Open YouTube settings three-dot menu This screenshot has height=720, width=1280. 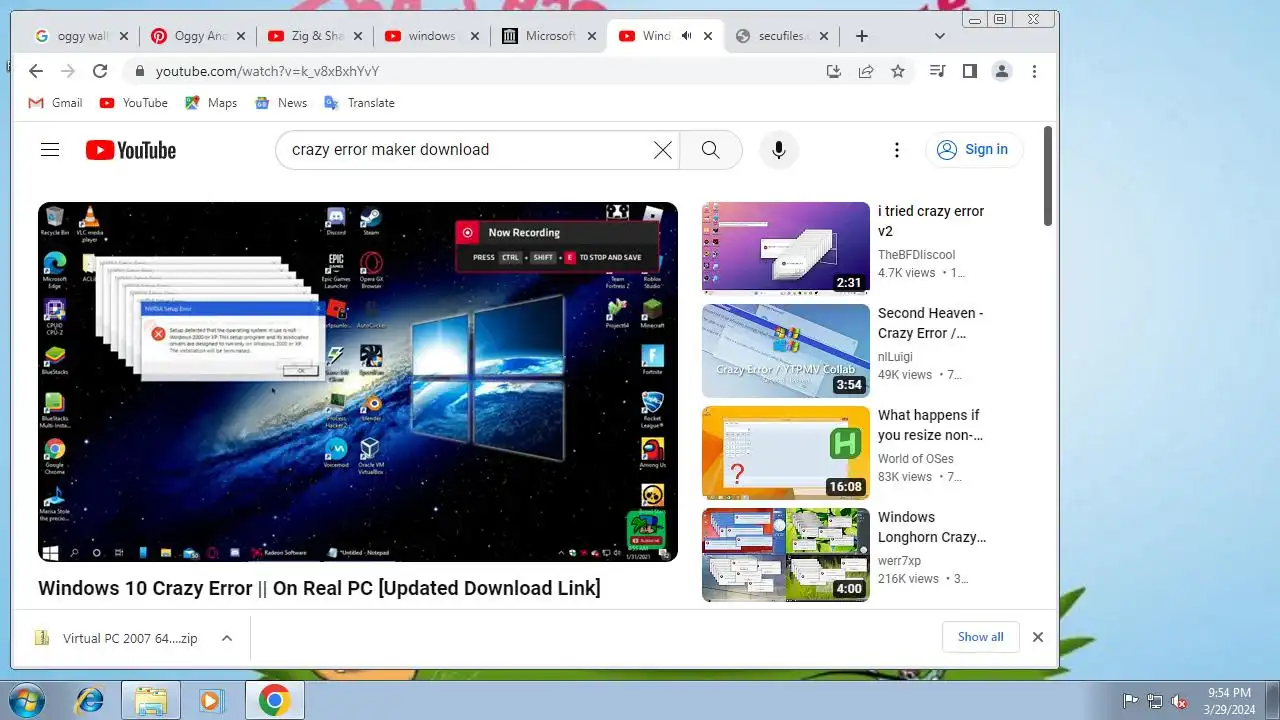(897, 150)
